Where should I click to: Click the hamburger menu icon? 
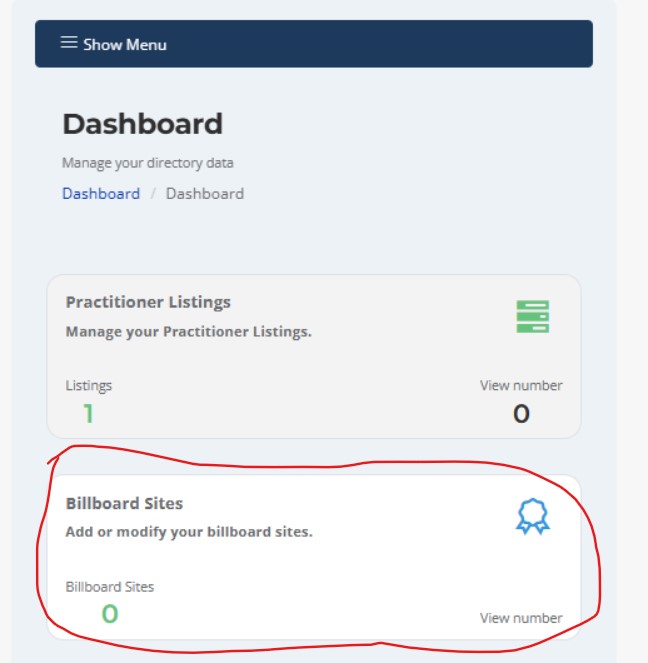tap(69, 42)
